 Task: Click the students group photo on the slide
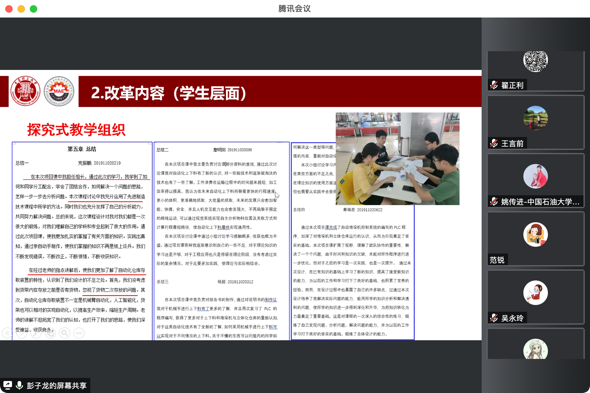pyautogui.click(x=397, y=158)
